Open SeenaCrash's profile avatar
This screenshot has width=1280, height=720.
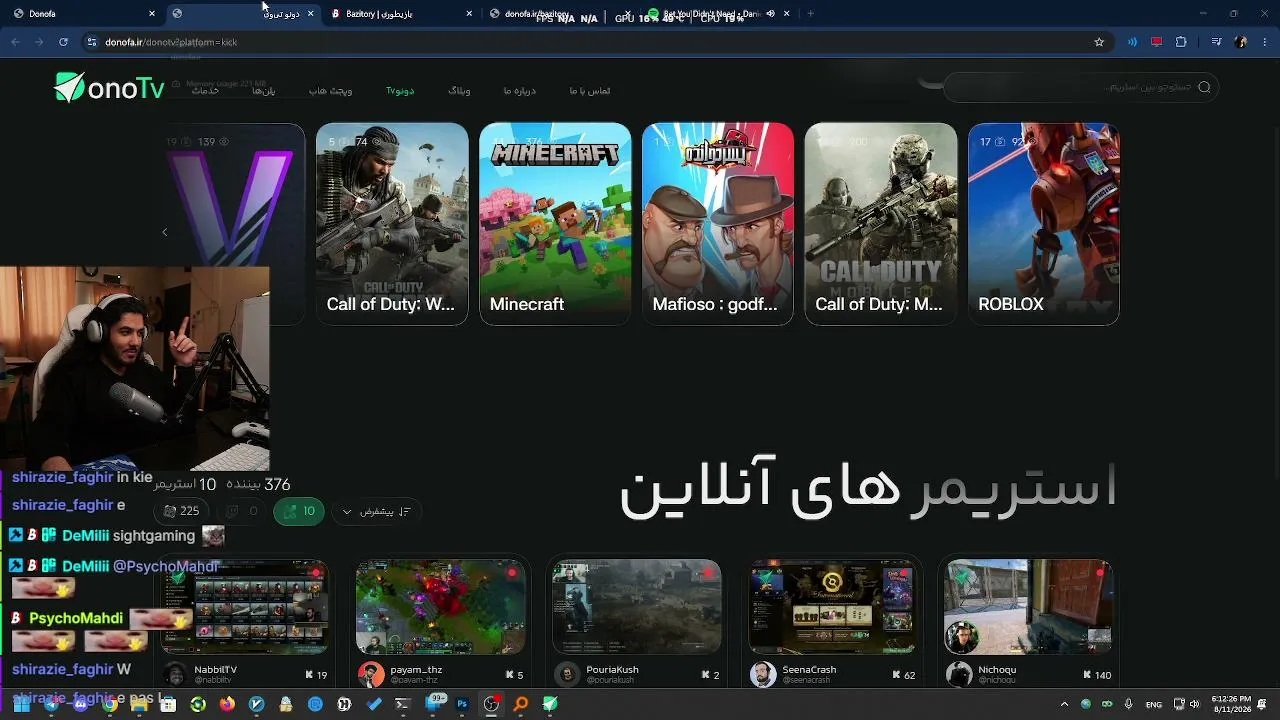tap(763, 674)
